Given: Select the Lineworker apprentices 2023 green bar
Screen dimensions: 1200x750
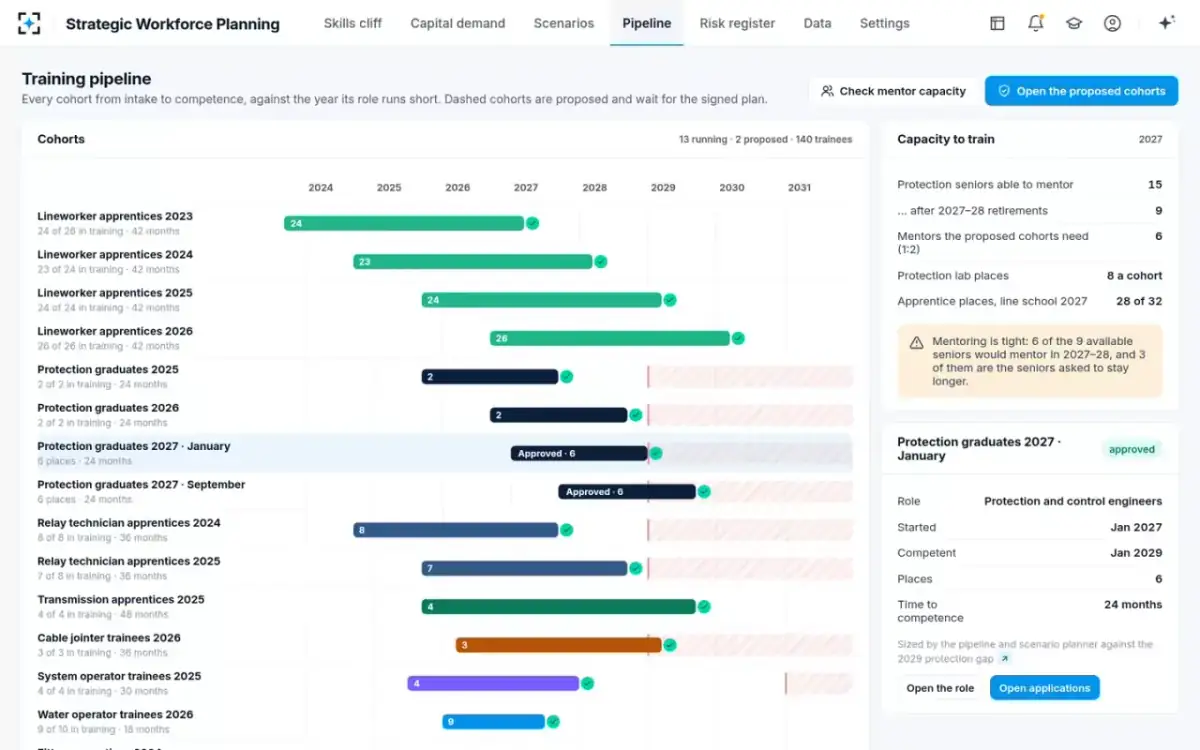Looking at the screenshot, I should click(404, 223).
